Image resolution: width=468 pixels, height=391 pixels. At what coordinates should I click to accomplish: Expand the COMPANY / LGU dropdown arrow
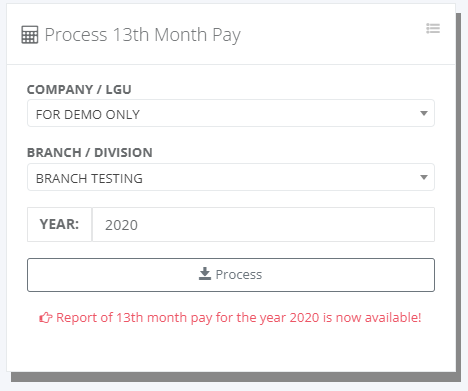coord(424,113)
